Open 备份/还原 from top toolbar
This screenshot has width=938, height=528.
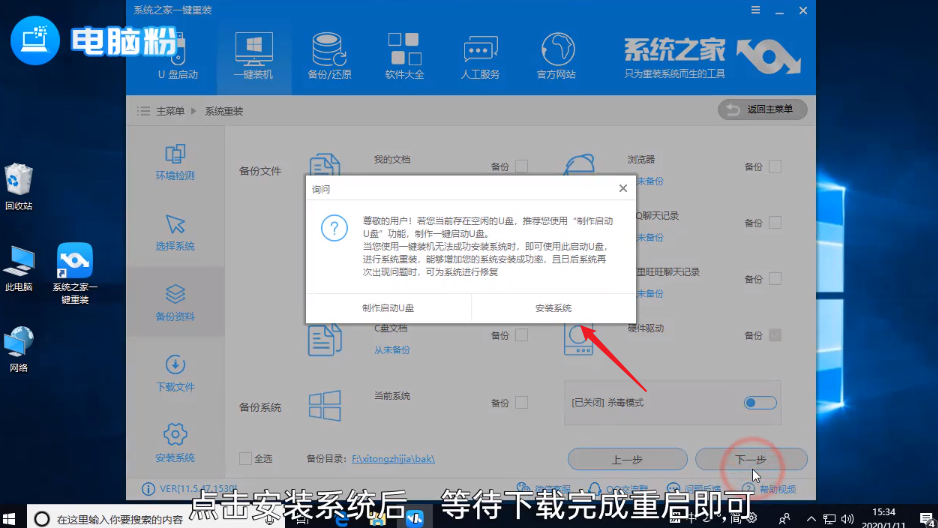pos(329,57)
